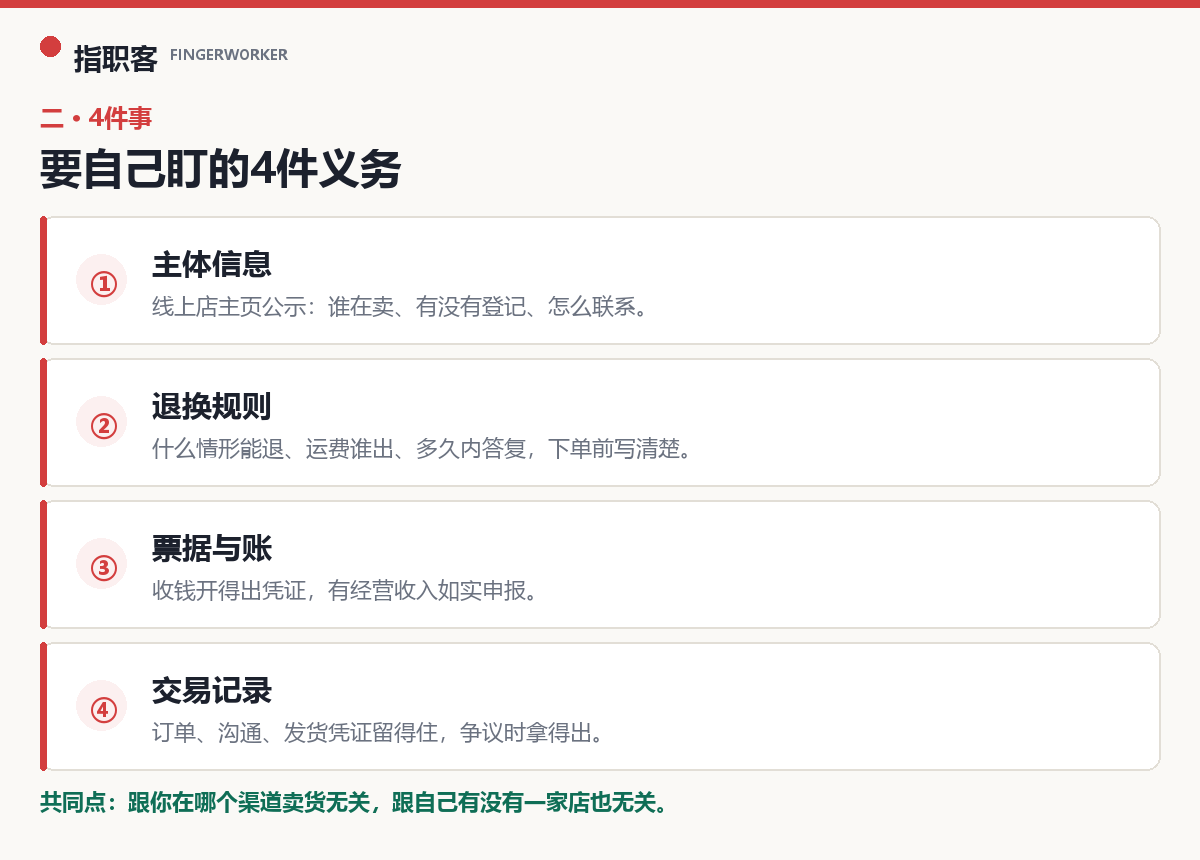Click the description starting 订单、沟通、发货凭证
This screenshot has height=860, width=1200.
coord(380,733)
